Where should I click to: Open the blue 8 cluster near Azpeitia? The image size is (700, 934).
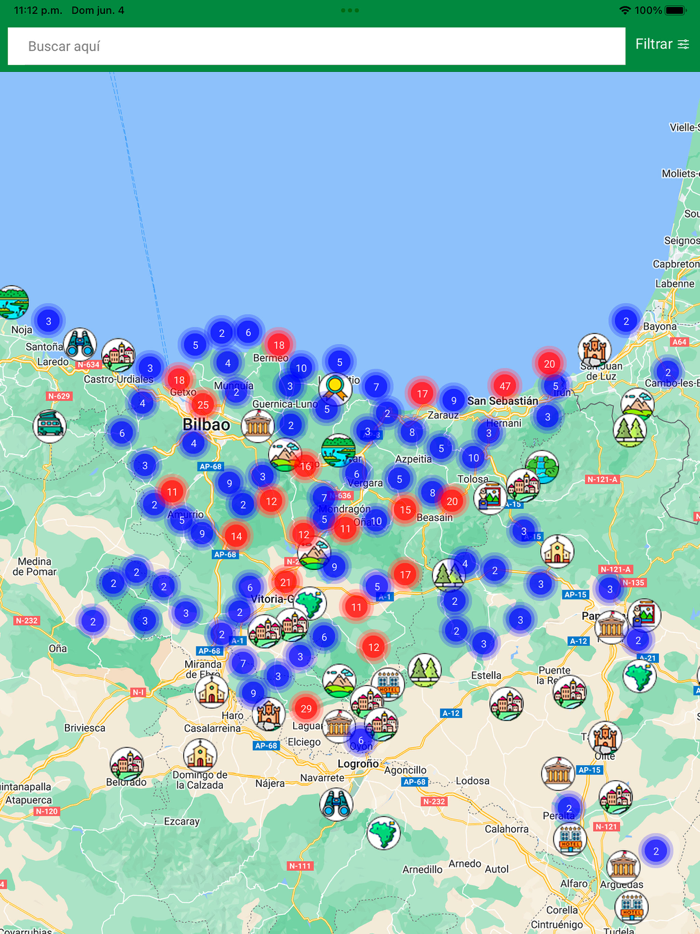(412, 432)
